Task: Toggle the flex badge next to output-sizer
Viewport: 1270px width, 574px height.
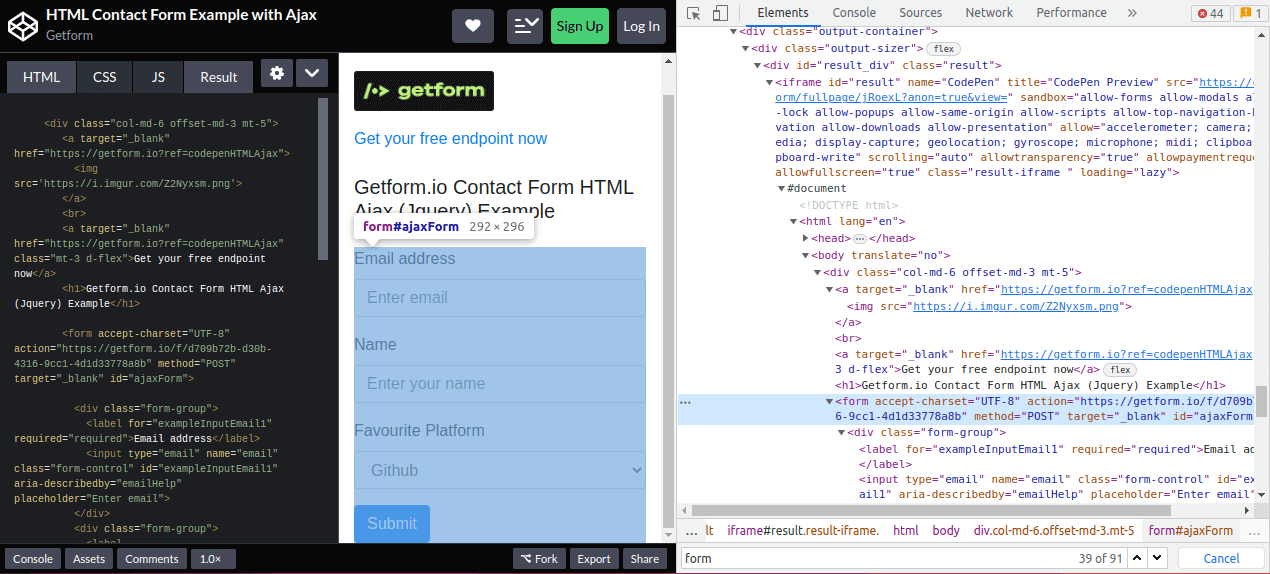Action: pos(942,48)
